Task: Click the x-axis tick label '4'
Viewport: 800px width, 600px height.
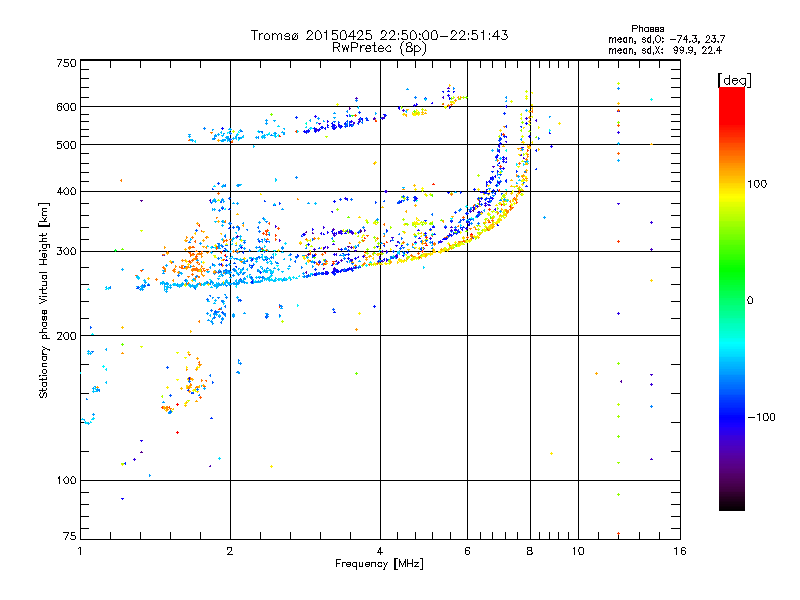Action: coord(380,551)
